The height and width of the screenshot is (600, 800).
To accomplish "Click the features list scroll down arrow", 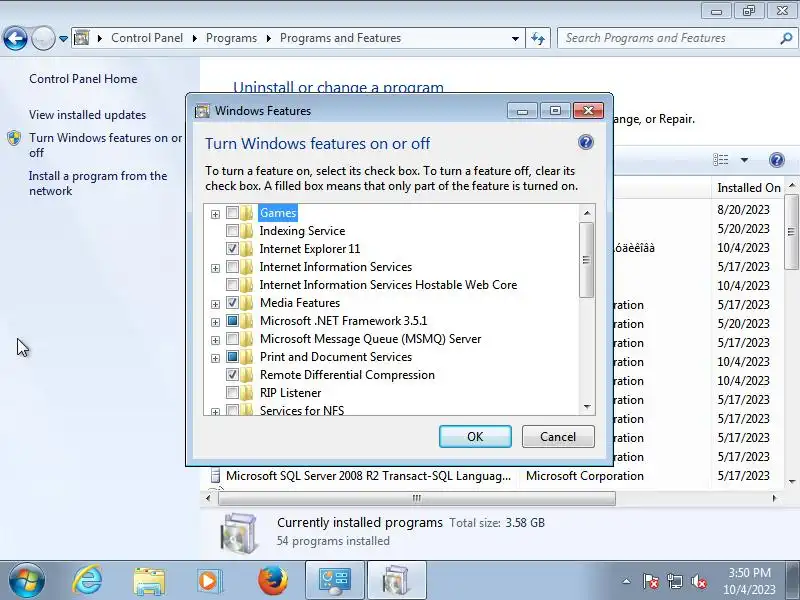I will point(587,407).
